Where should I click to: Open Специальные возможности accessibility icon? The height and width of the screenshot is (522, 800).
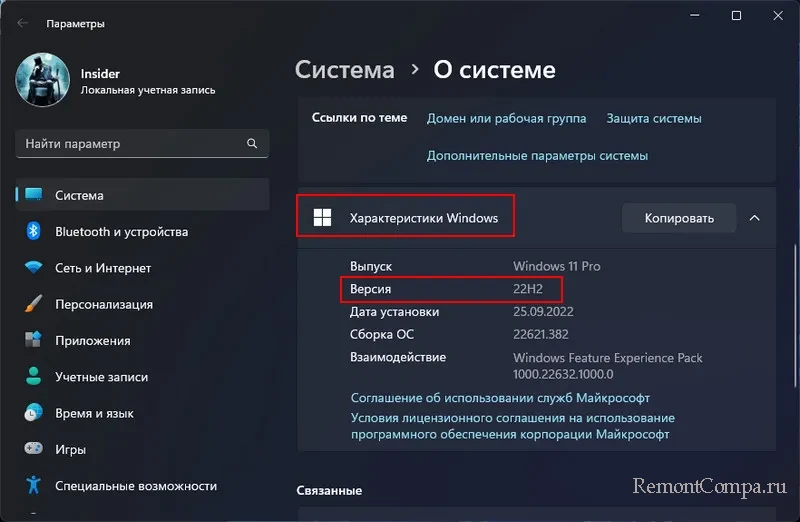click(x=34, y=485)
